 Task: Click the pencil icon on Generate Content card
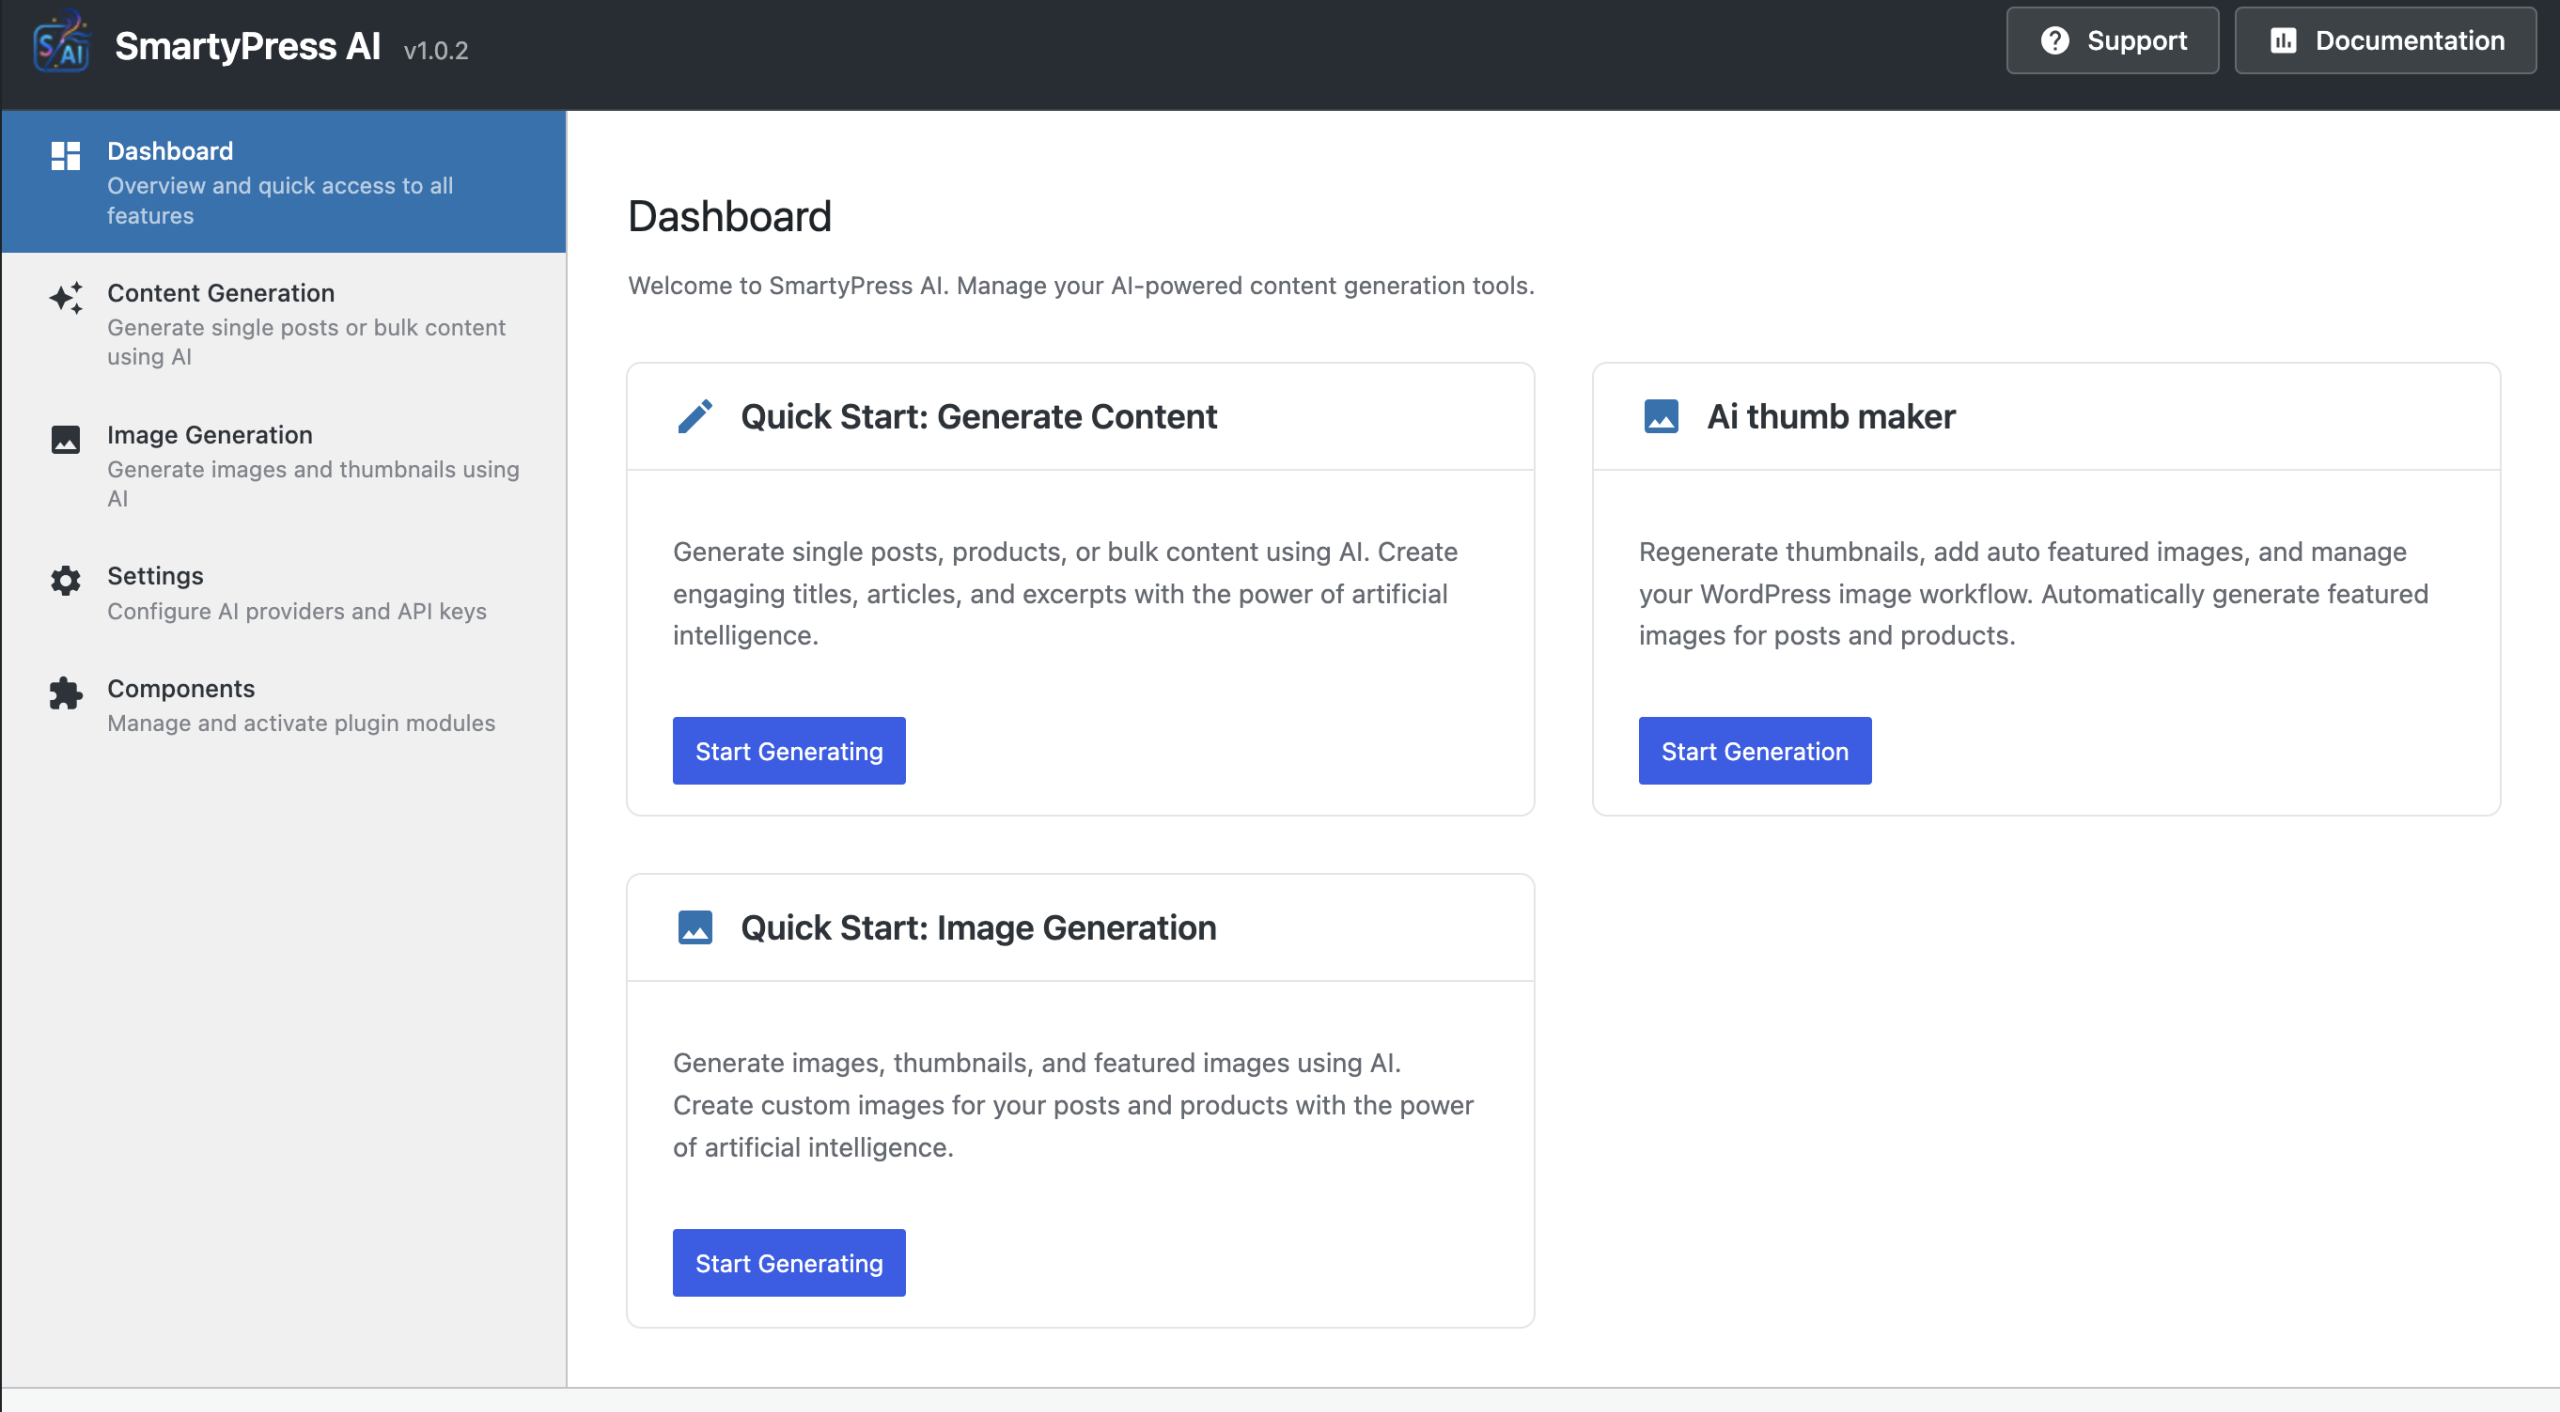[696, 415]
